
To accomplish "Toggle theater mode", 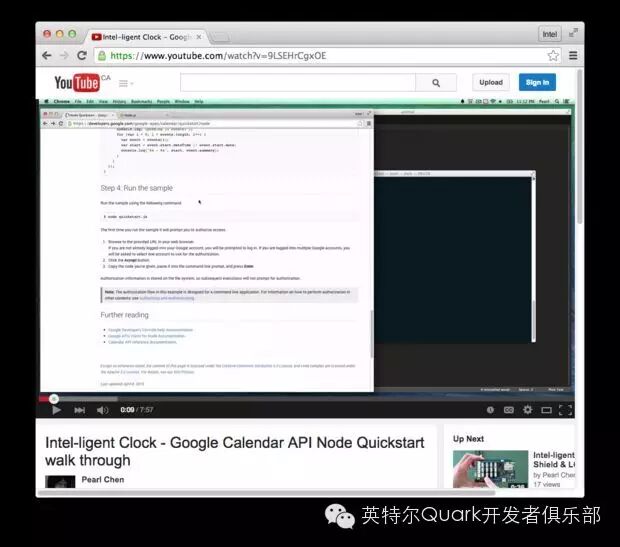I will coord(546,410).
